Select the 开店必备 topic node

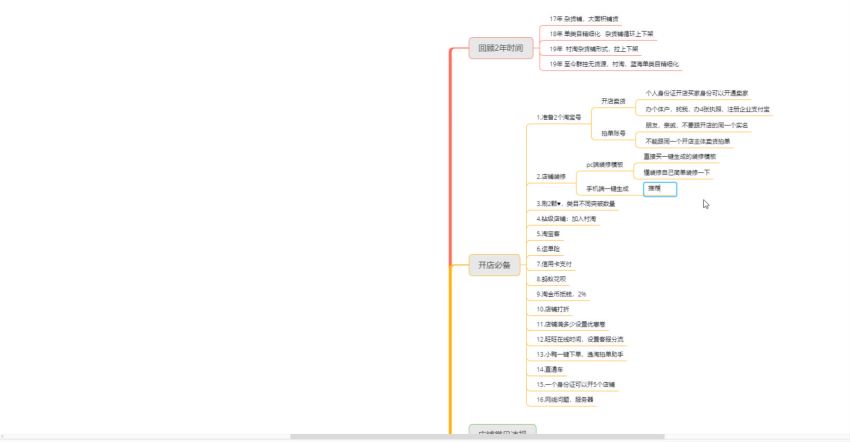tap(494, 265)
